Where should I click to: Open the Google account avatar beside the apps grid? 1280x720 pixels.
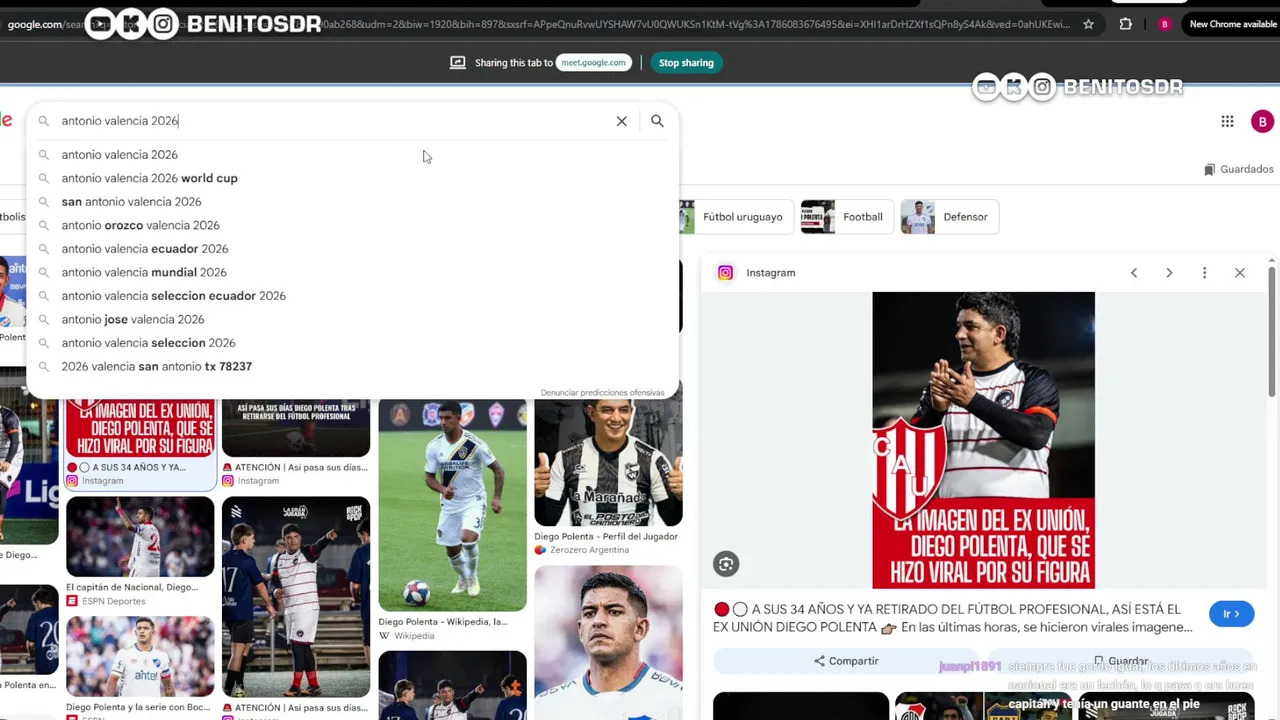coord(1262,121)
